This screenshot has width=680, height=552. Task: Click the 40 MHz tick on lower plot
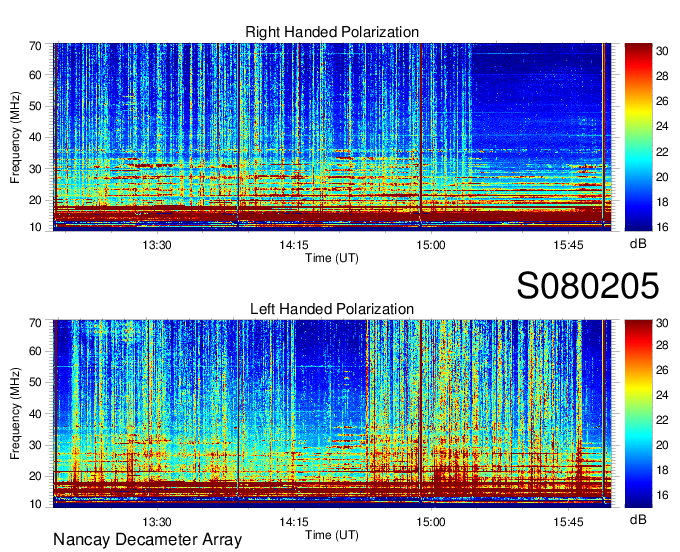[x=35, y=414]
